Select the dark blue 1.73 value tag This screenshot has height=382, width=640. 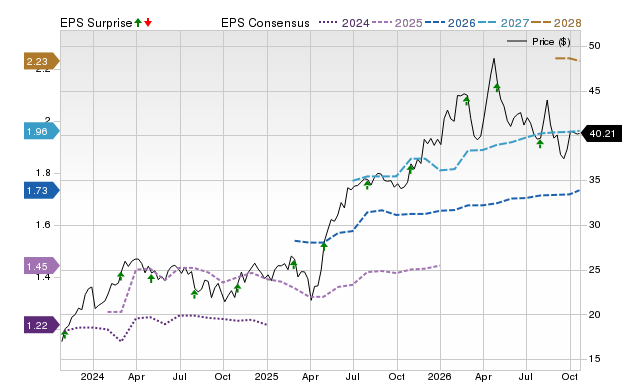42,191
